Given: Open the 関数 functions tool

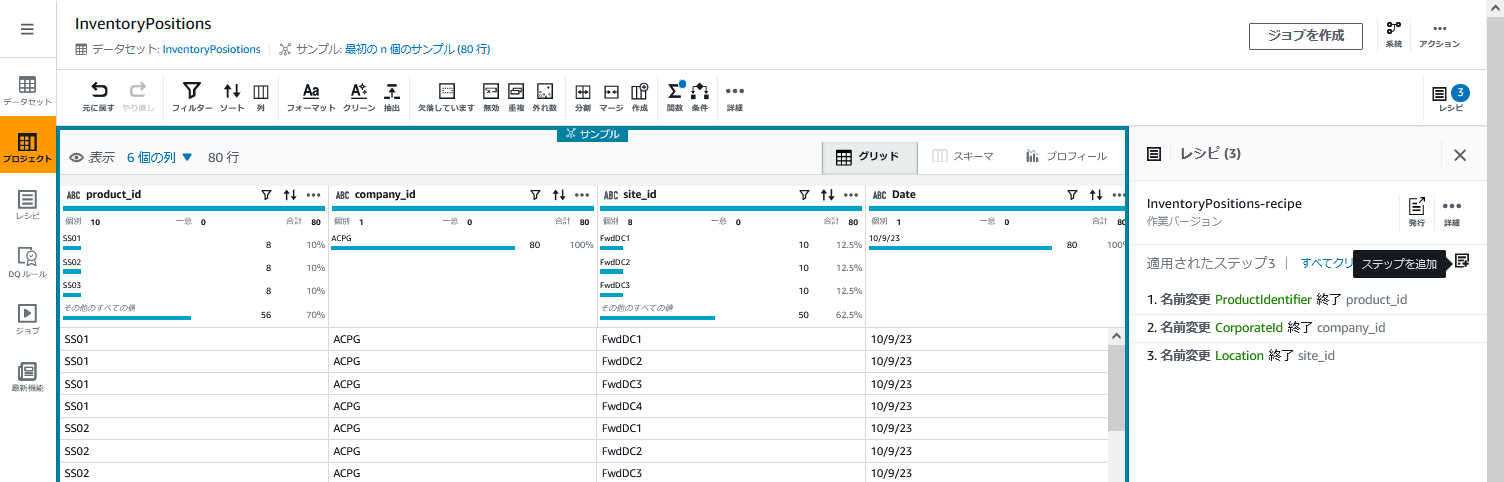Looking at the screenshot, I should click(675, 96).
